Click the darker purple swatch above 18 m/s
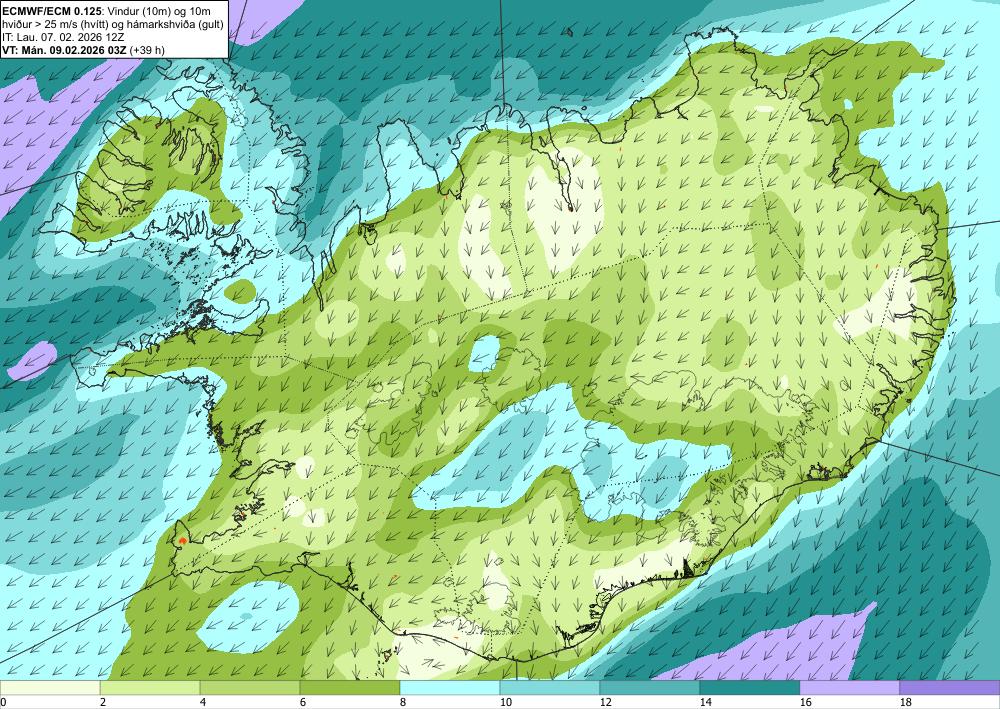1000x709 pixels. (950, 687)
